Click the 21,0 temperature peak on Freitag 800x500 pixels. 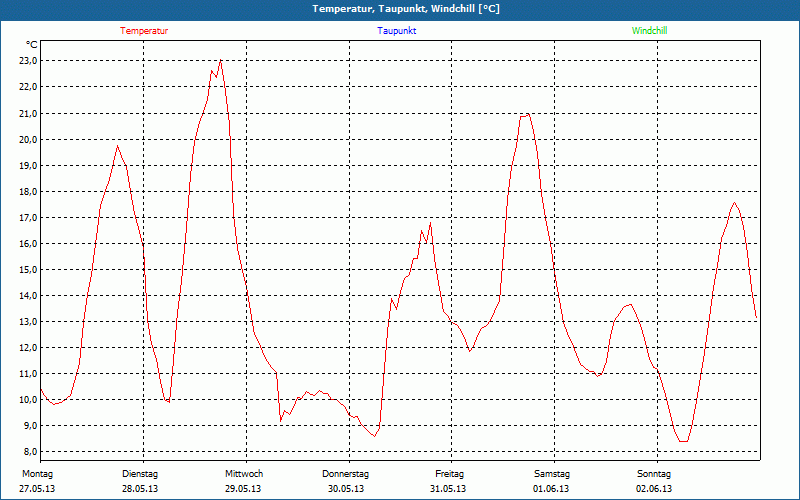(x=529, y=114)
